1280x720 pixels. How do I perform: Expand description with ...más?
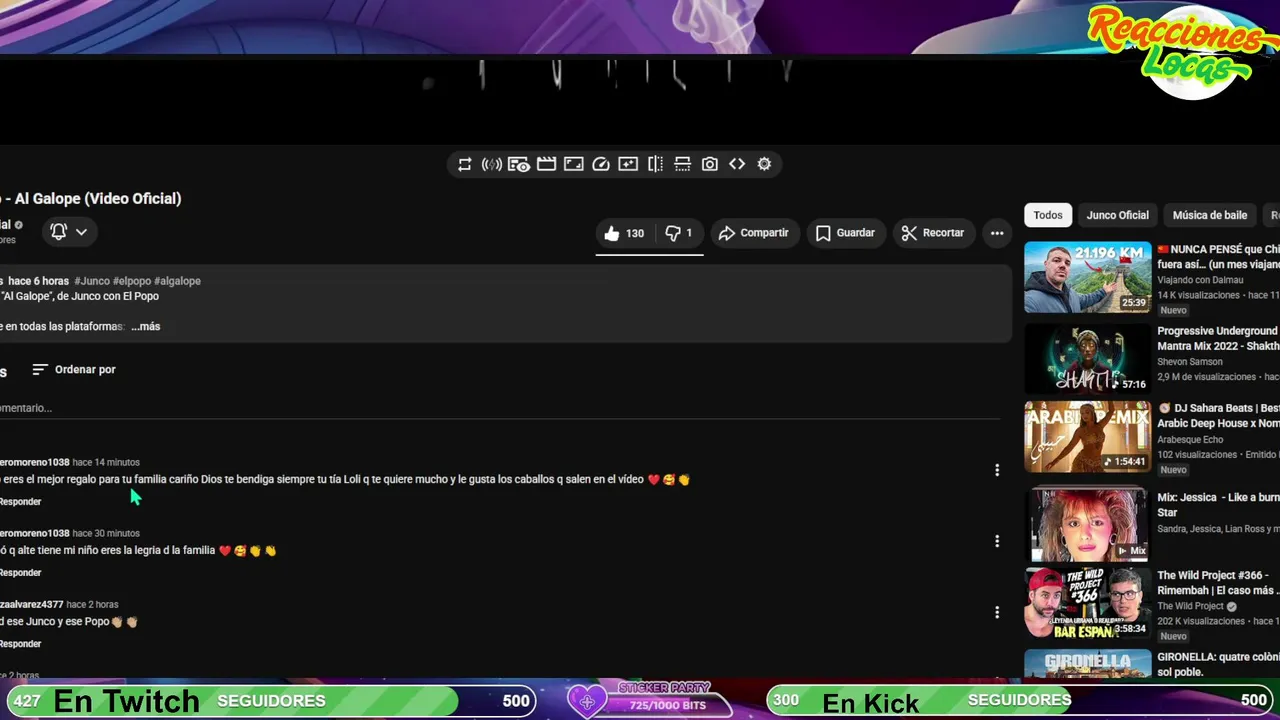[146, 327]
